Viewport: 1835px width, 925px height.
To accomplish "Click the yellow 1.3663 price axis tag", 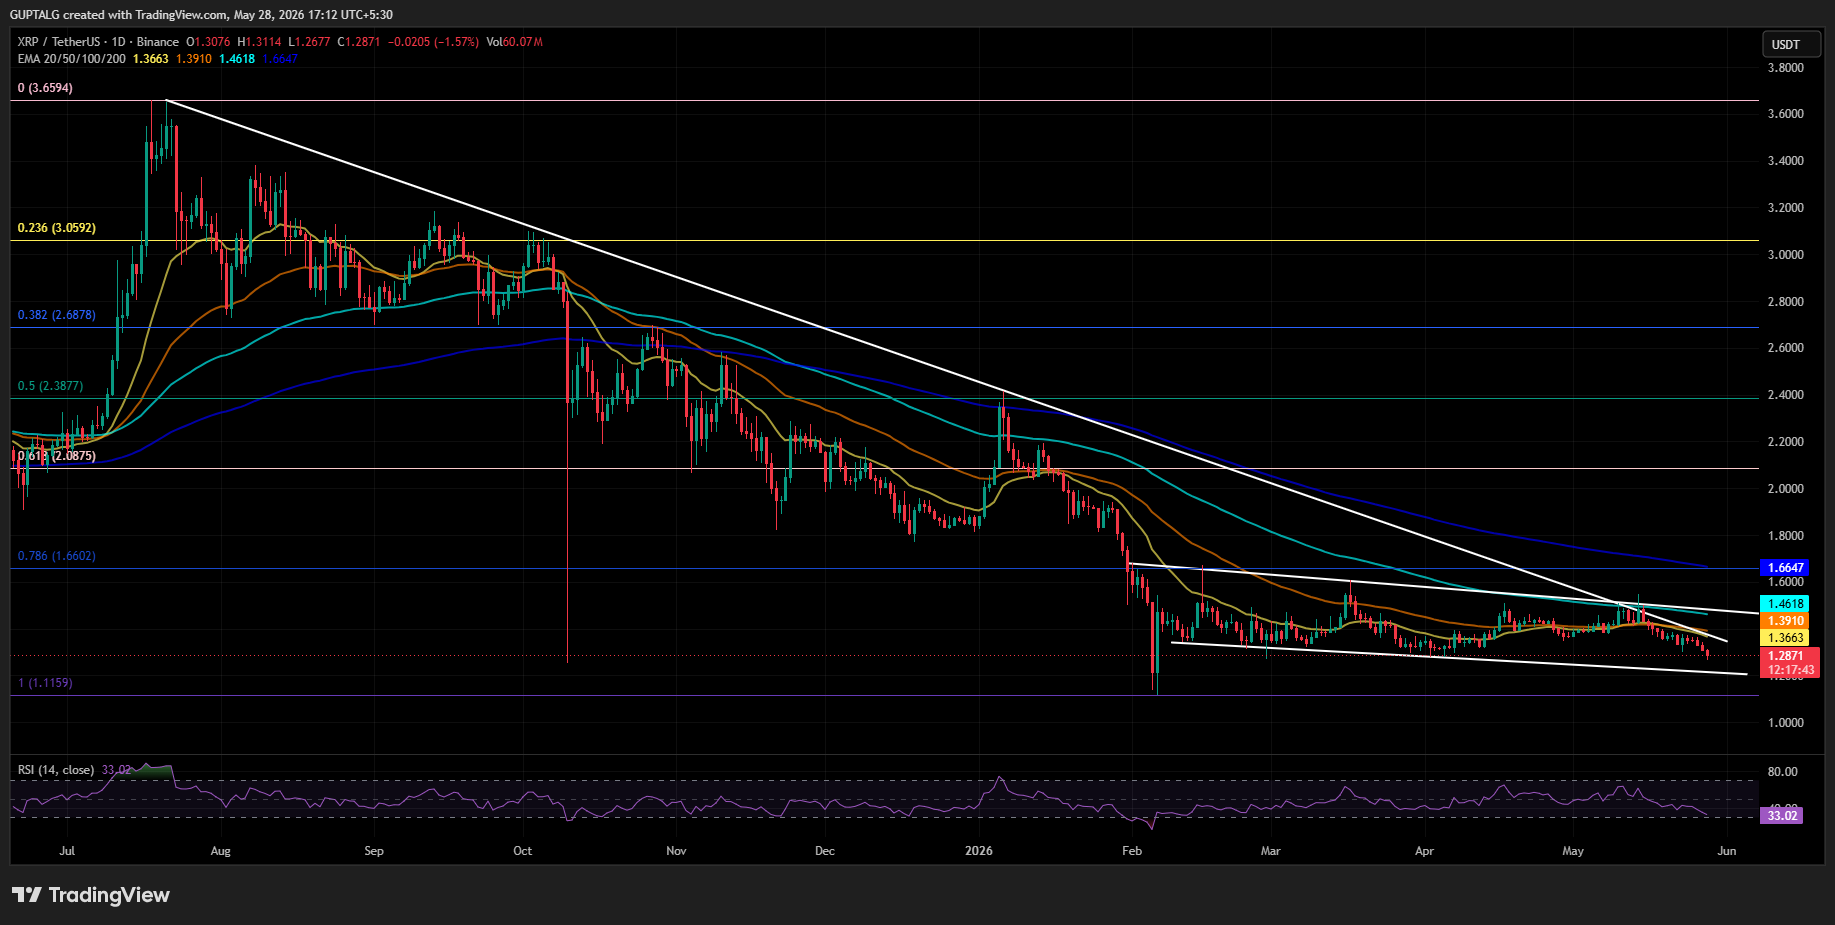I will pyautogui.click(x=1785, y=638).
